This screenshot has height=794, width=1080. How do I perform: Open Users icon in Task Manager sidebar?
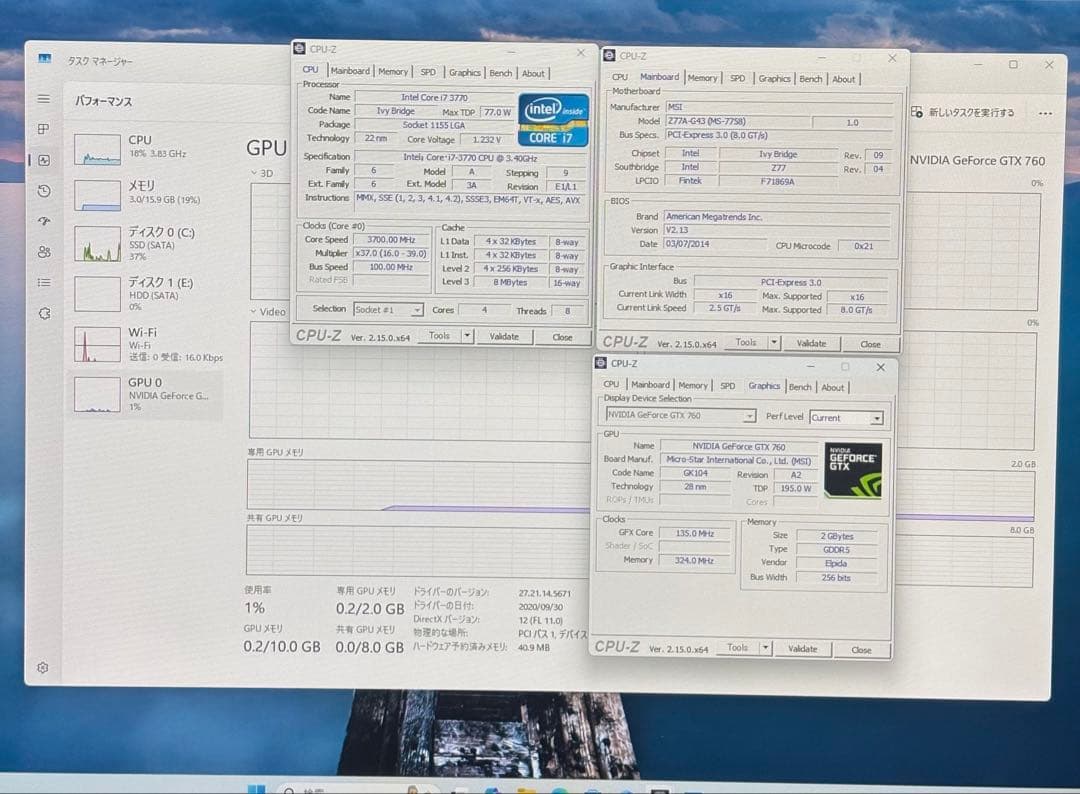tap(44, 252)
